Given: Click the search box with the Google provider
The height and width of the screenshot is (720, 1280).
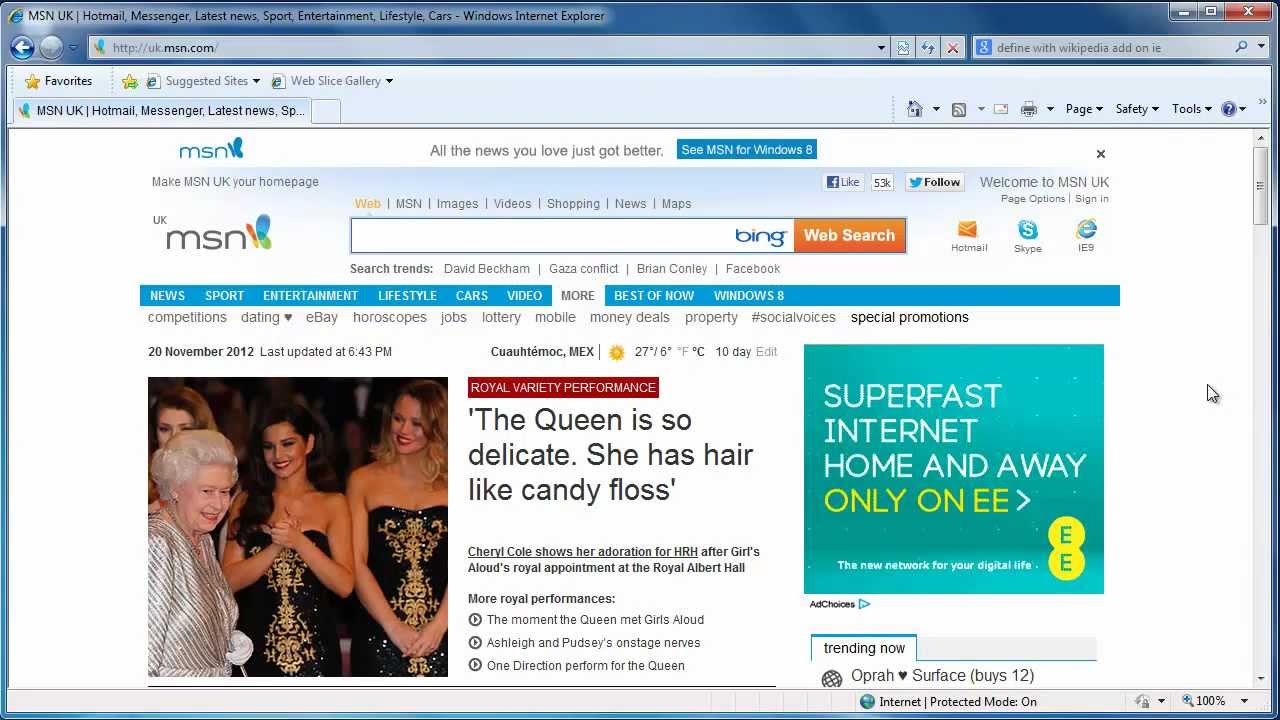Looking at the screenshot, I should tap(1100, 47).
